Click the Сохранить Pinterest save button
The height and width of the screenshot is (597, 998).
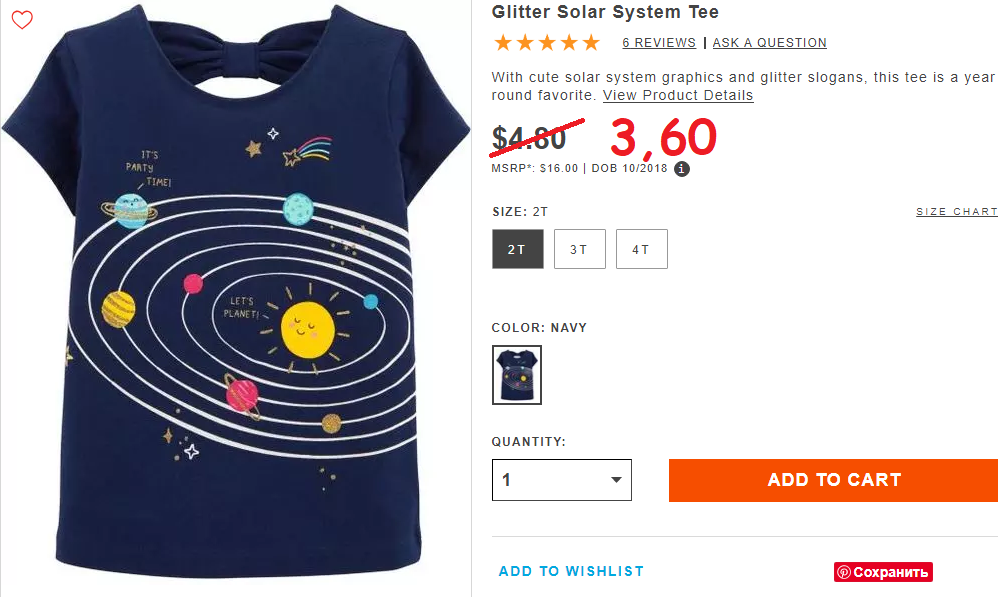[883, 572]
